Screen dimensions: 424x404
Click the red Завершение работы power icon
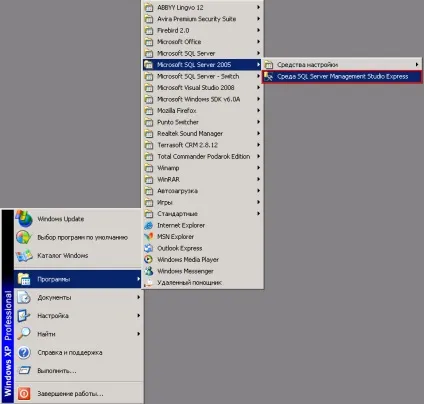(24, 394)
